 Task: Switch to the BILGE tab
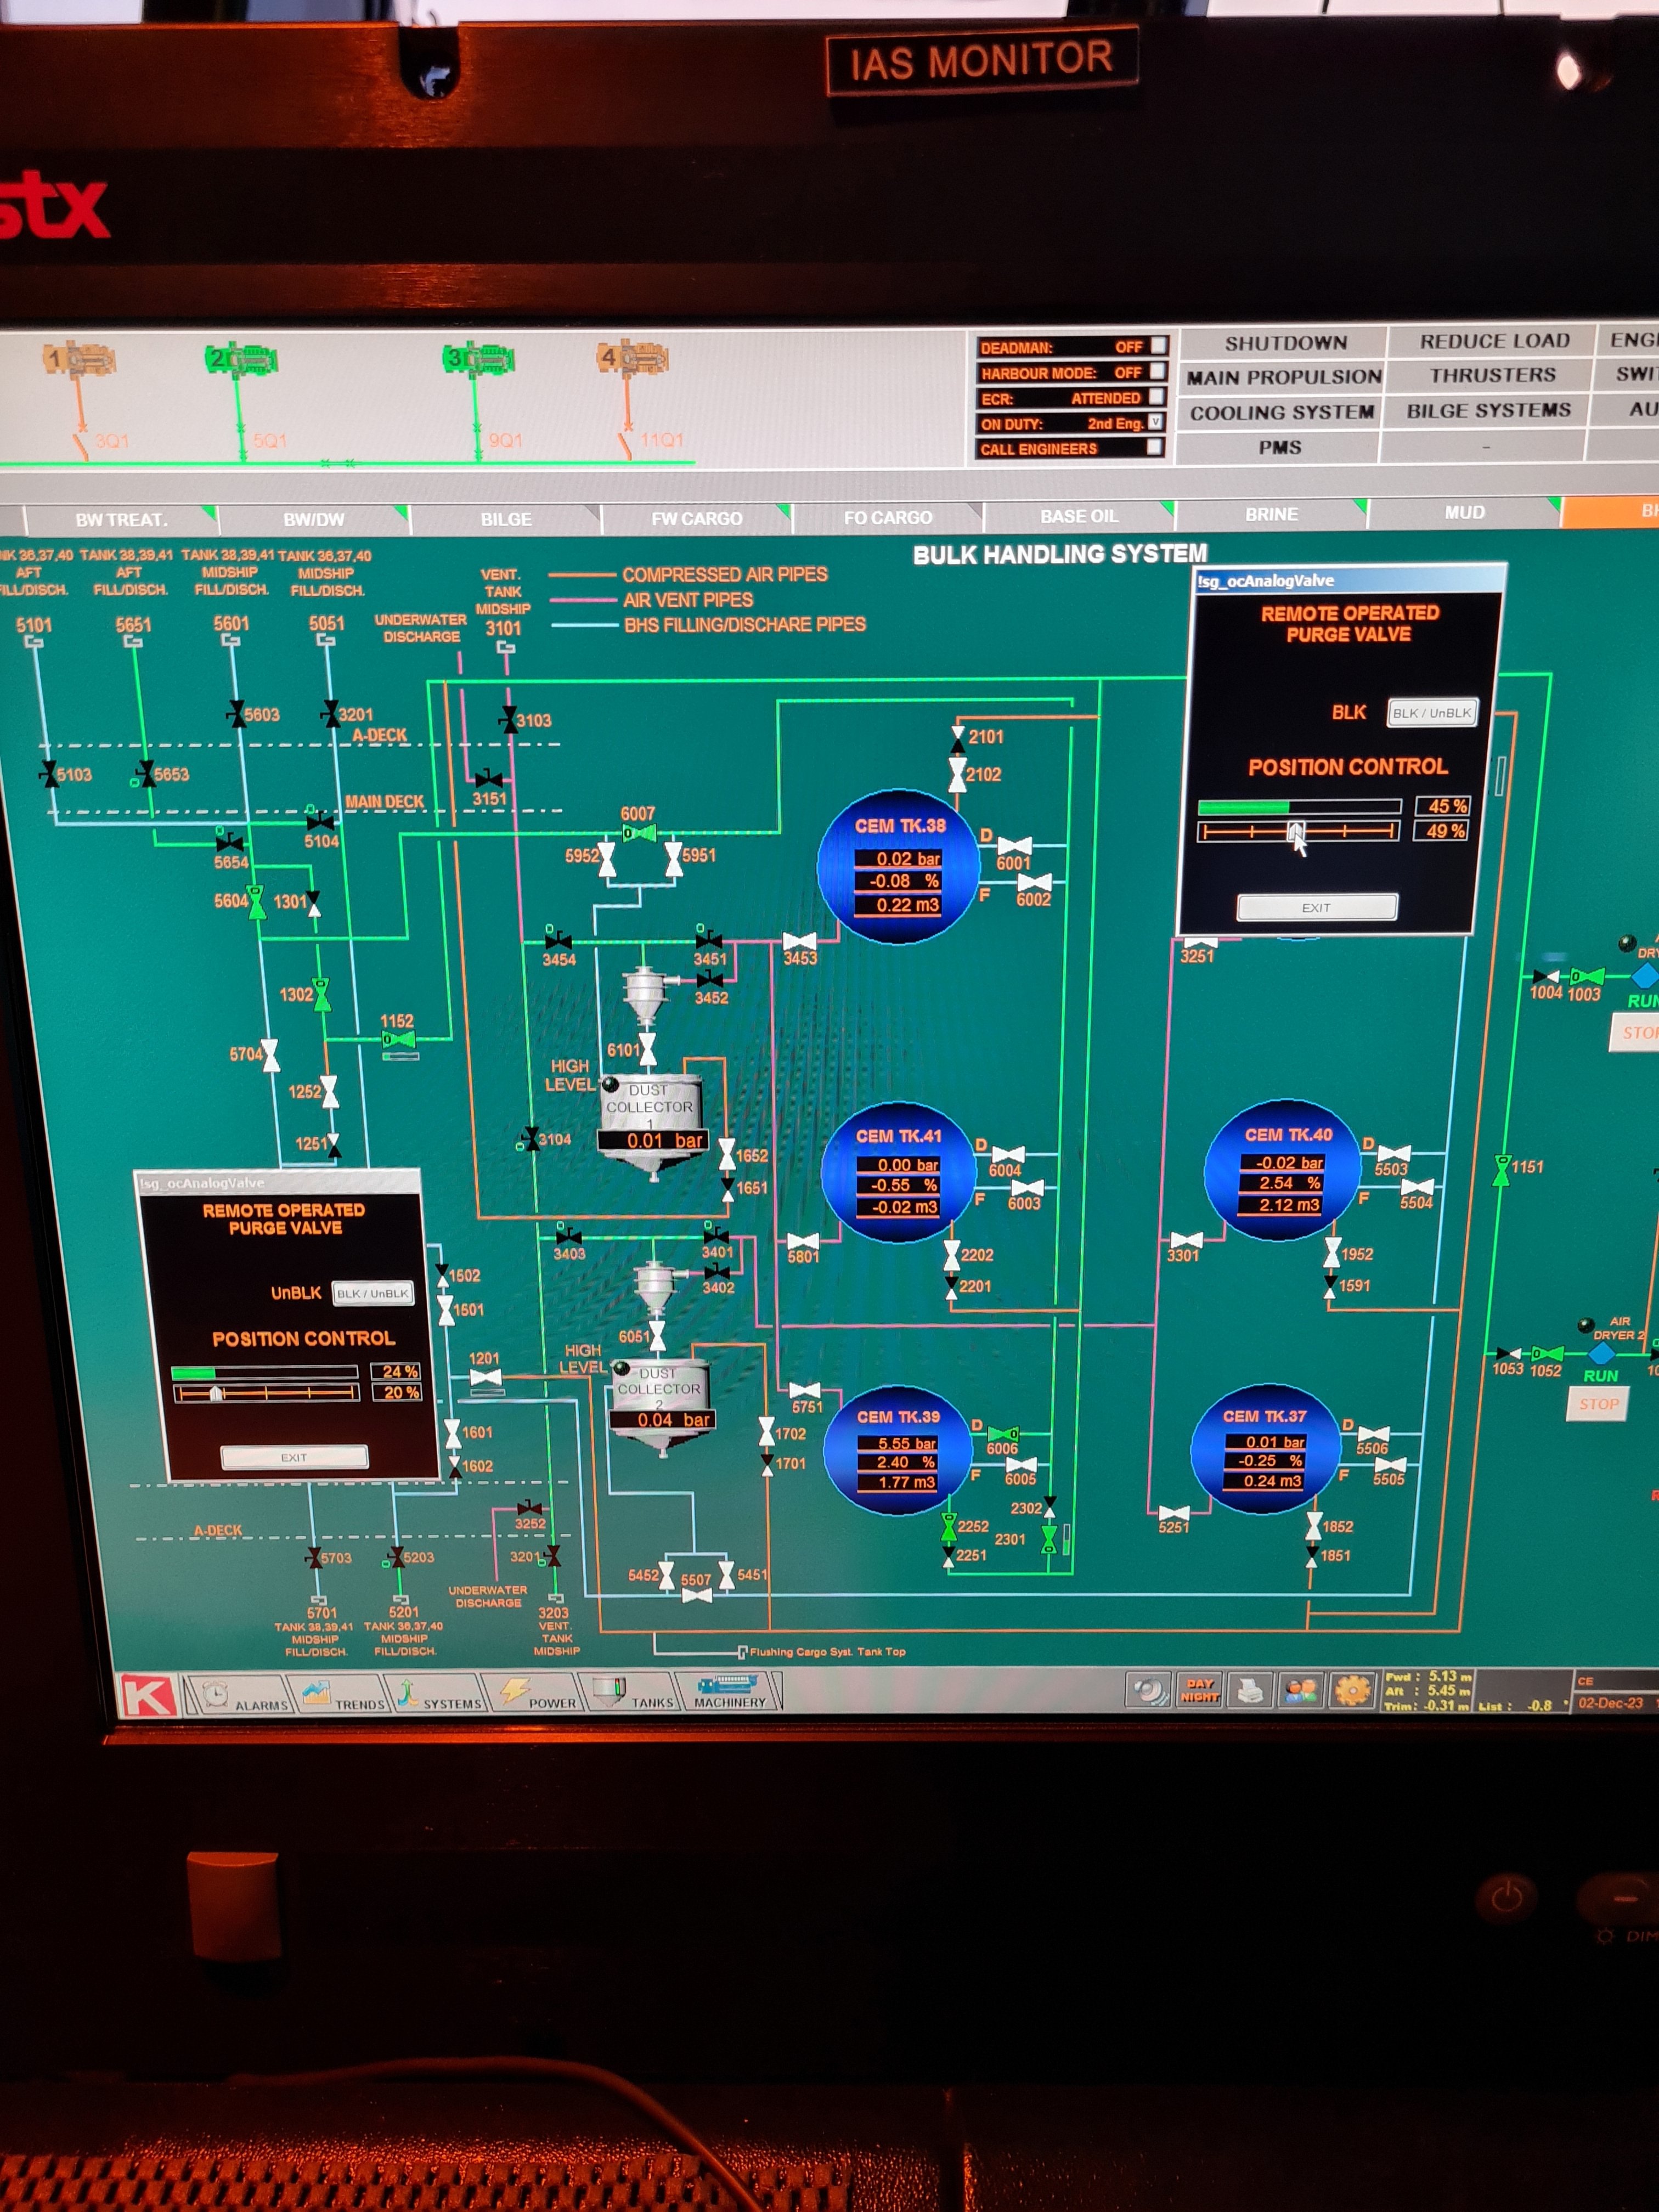(505, 519)
